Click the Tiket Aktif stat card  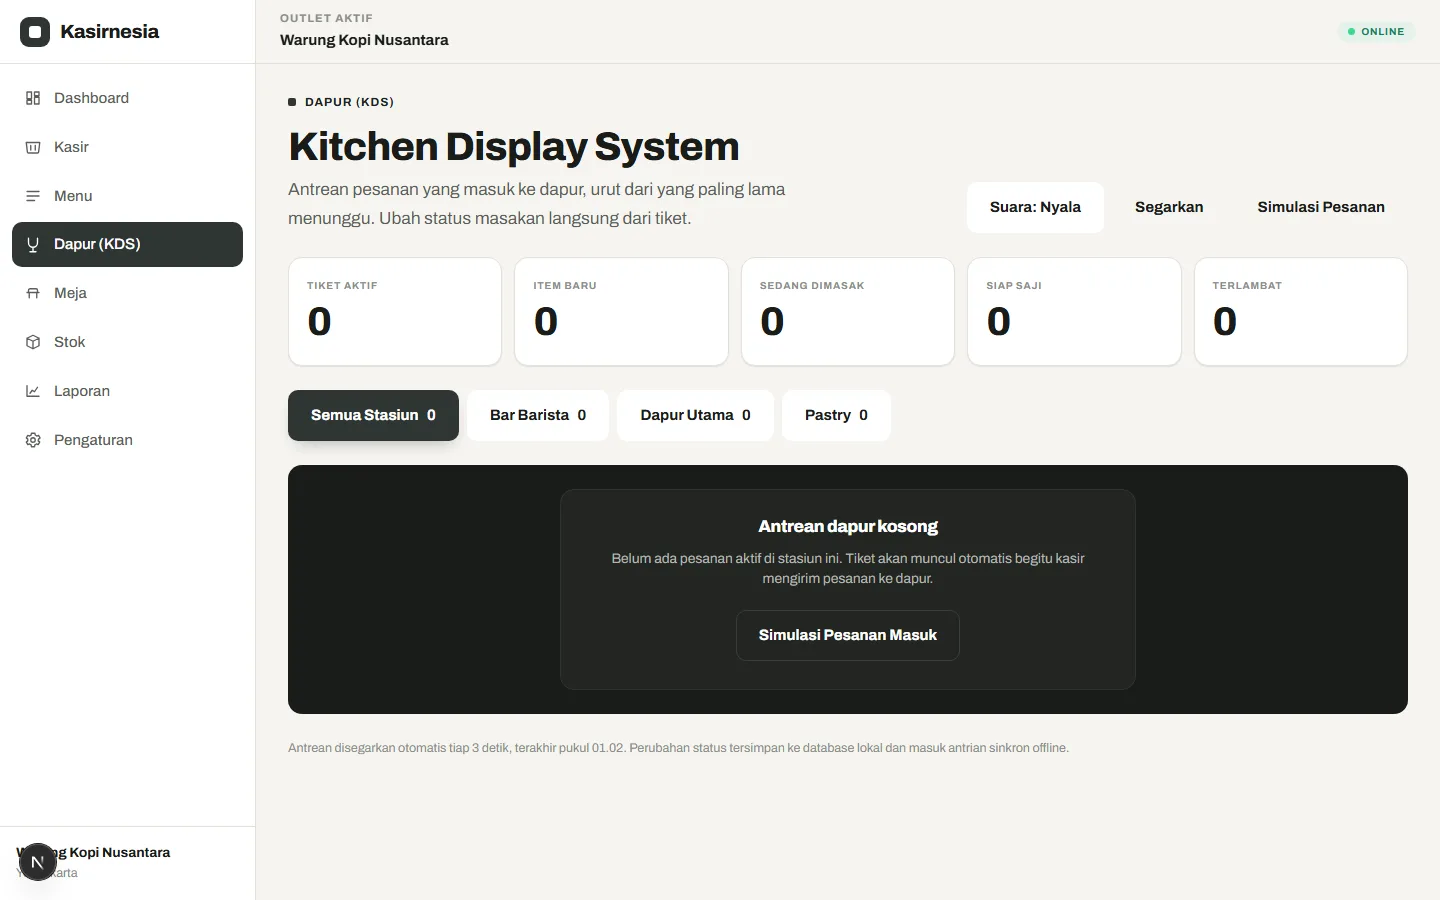pyautogui.click(x=395, y=312)
